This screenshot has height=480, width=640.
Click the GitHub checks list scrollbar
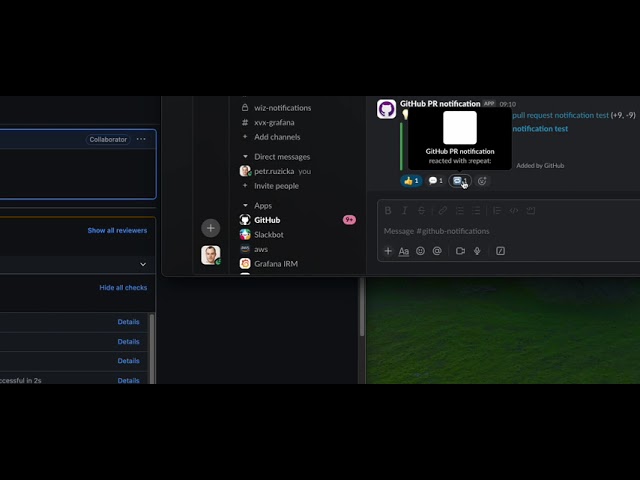point(152,348)
